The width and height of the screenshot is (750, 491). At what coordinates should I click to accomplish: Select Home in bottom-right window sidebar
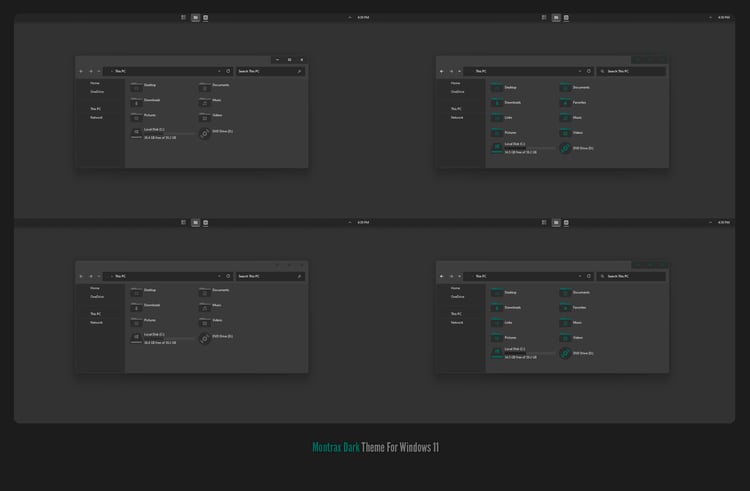[456, 288]
